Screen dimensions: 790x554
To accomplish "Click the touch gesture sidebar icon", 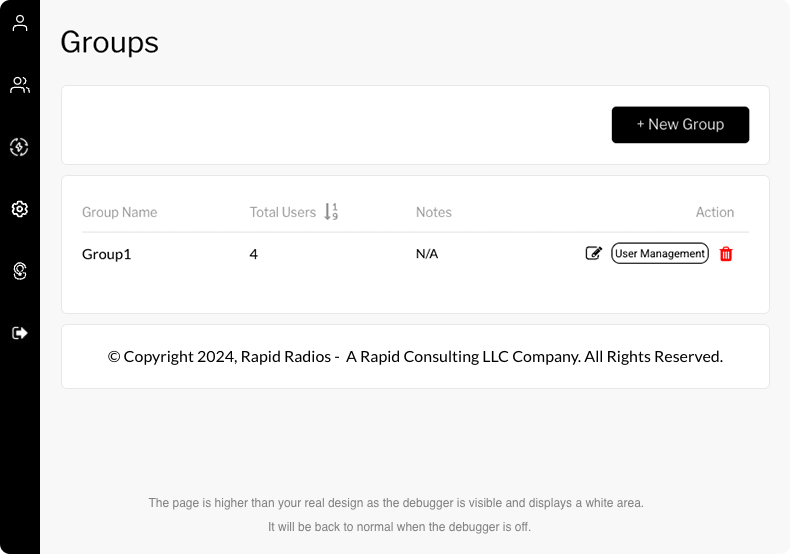I will (20, 271).
